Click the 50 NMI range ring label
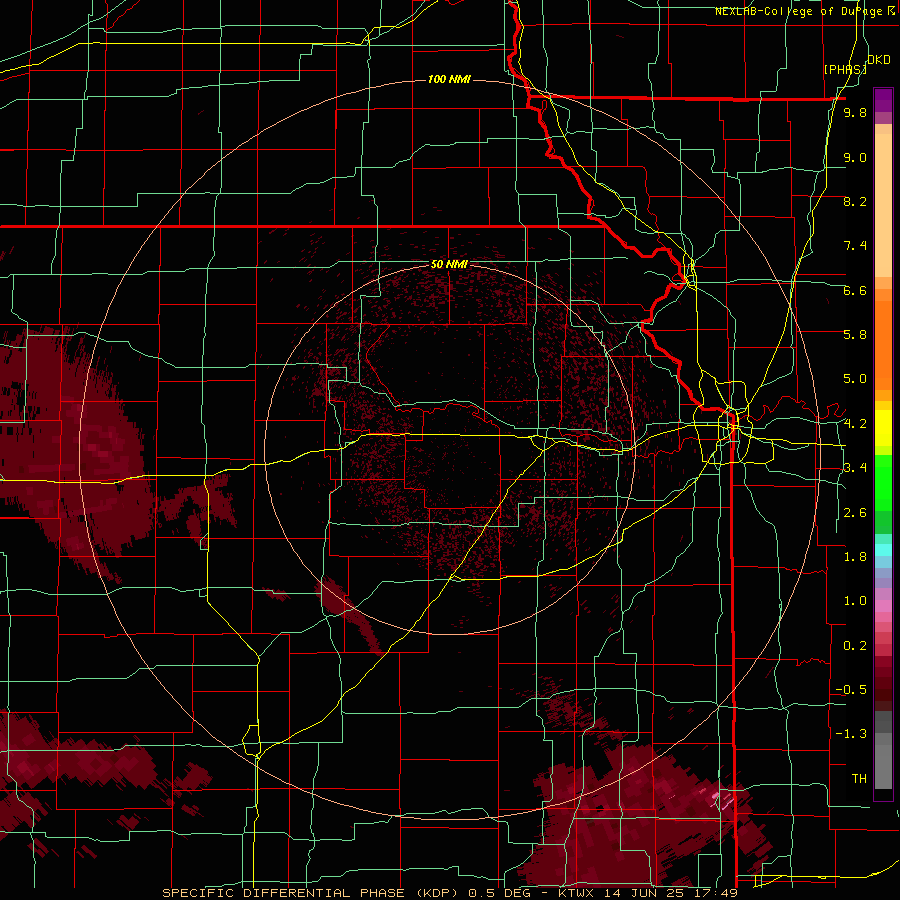 click(x=449, y=265)
